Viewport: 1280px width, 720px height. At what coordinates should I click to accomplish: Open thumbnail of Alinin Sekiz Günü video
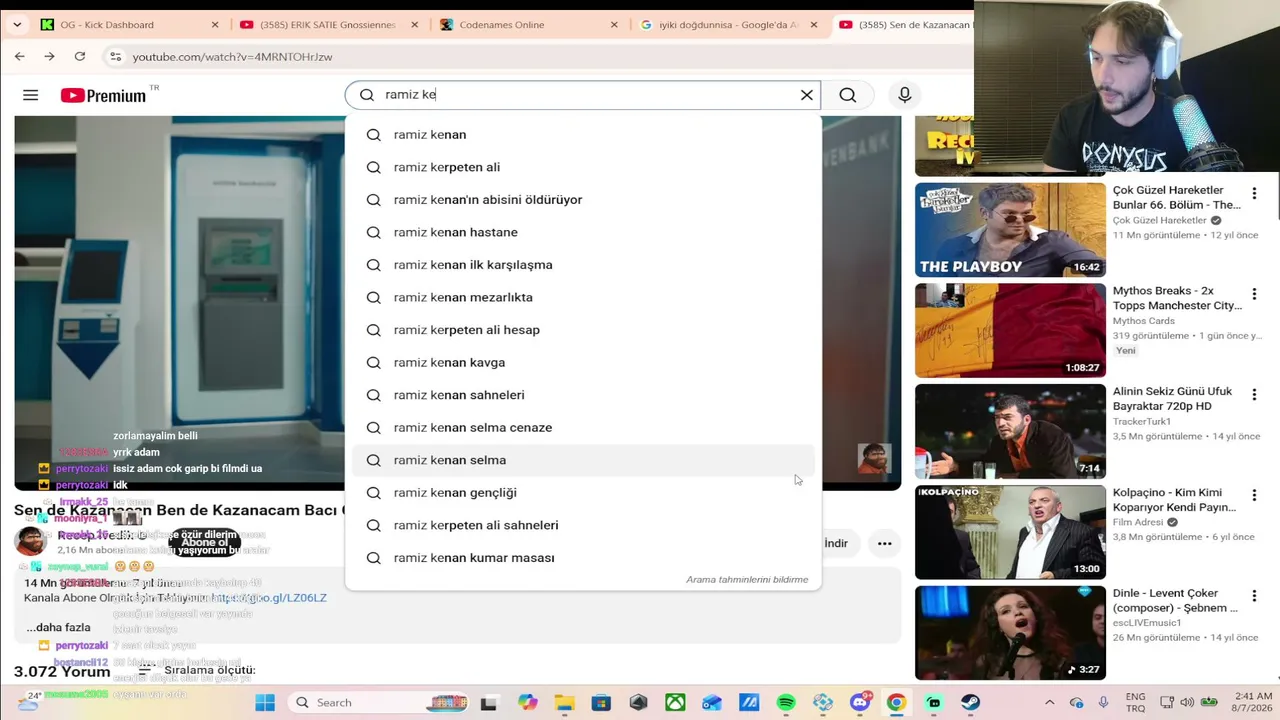pos(1010,431)
